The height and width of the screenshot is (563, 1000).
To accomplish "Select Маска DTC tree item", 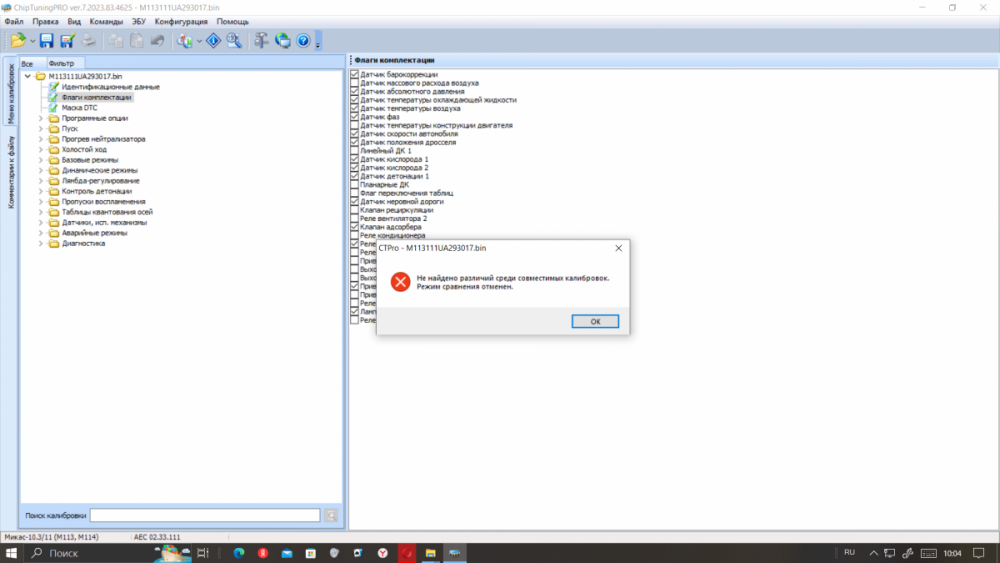I will pyautogui.click(x=80, y=108).
